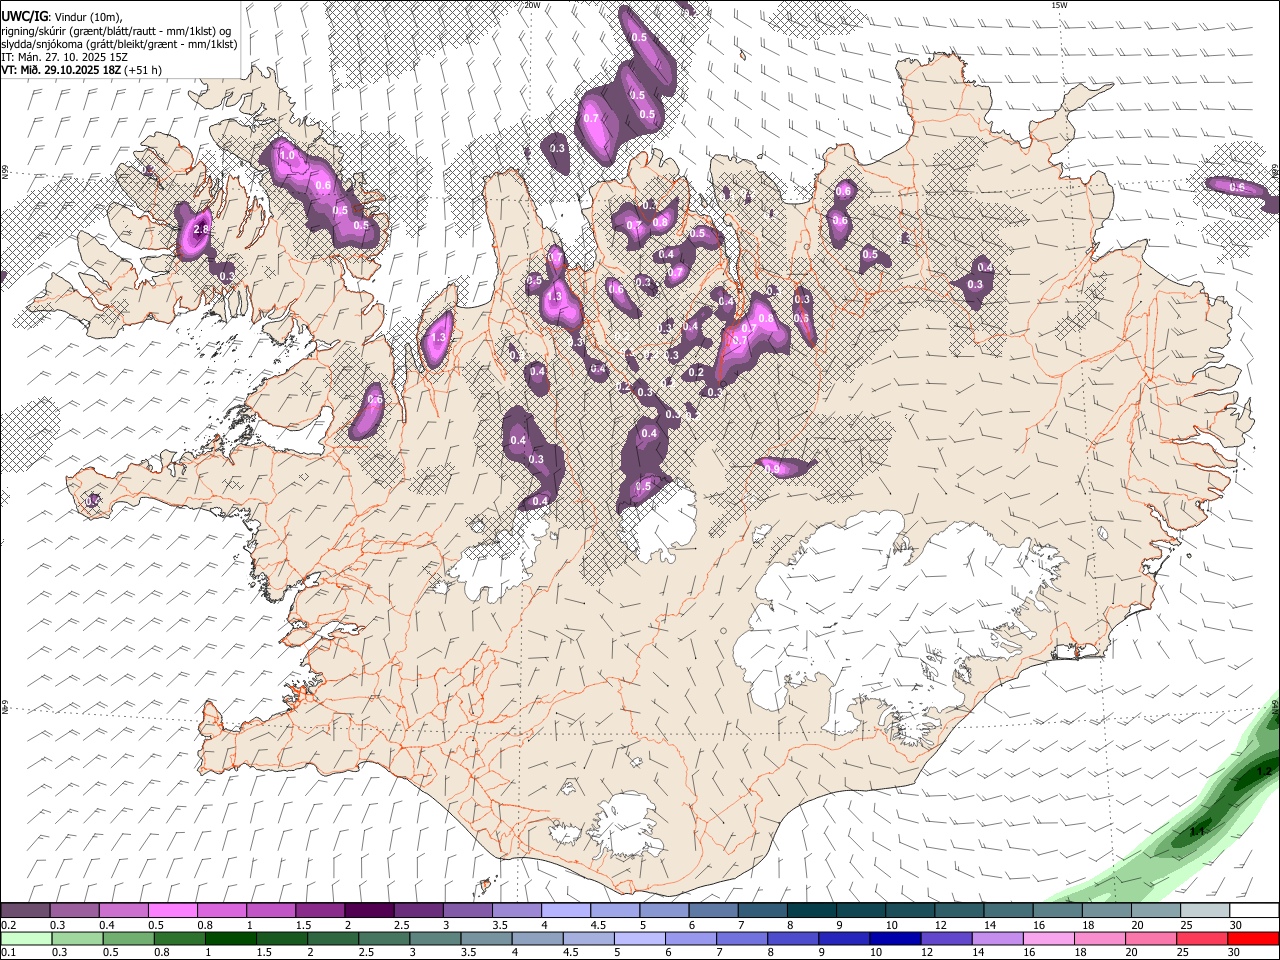Click the bright red swatch ending the bottom legend row
The width and height of the screenshot is (1280, 960).
pos(1253,938)
